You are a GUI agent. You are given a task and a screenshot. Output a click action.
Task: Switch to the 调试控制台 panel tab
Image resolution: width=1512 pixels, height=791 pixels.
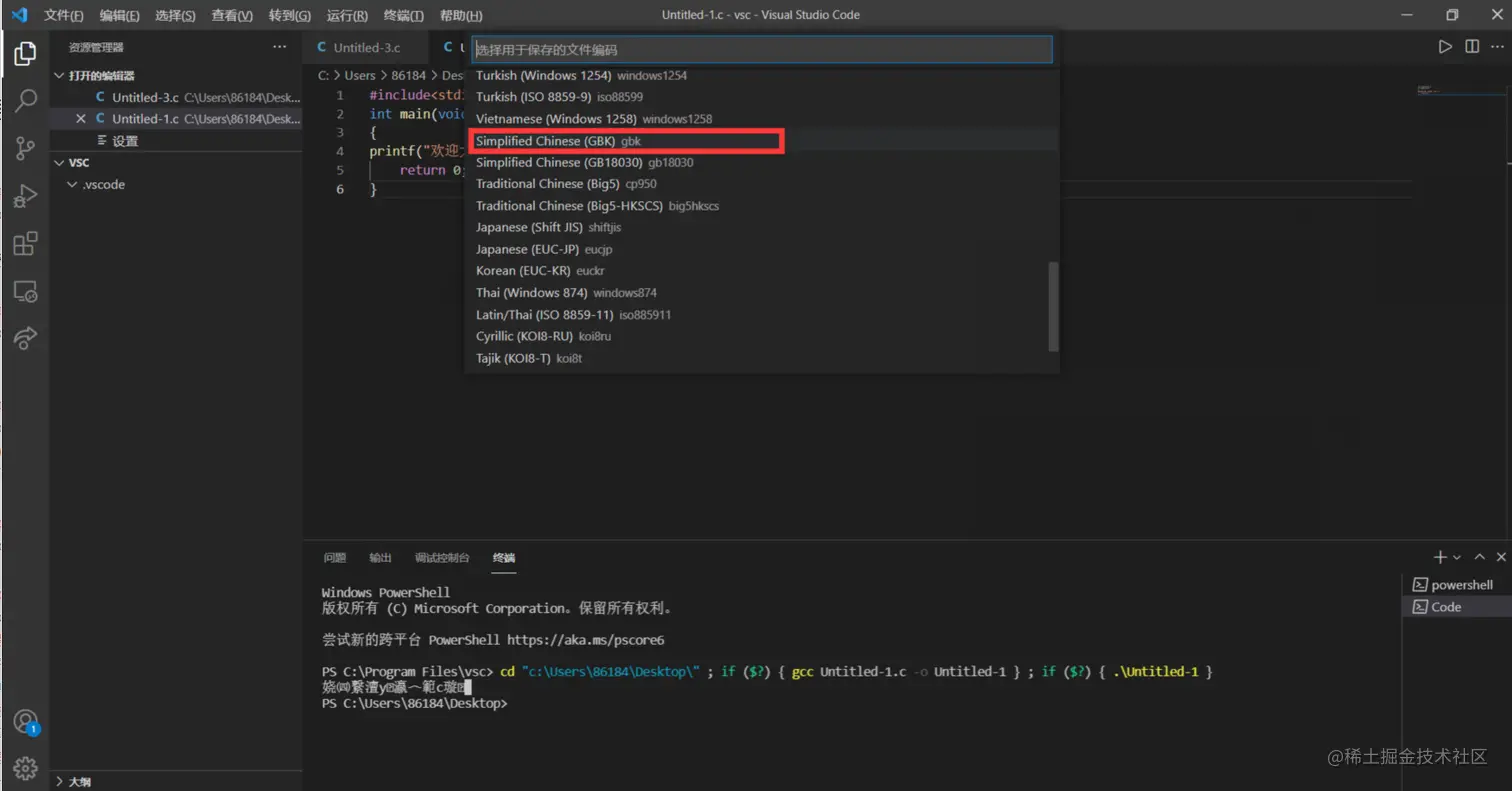tap(442, 557)
